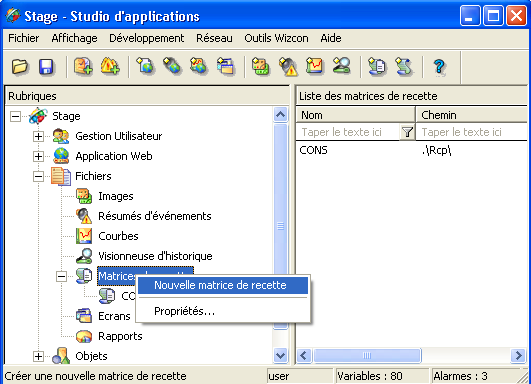The height and width of the screenshot is (384, 531).
Task: Click the Chemin column header
Action: click(471, 115)
